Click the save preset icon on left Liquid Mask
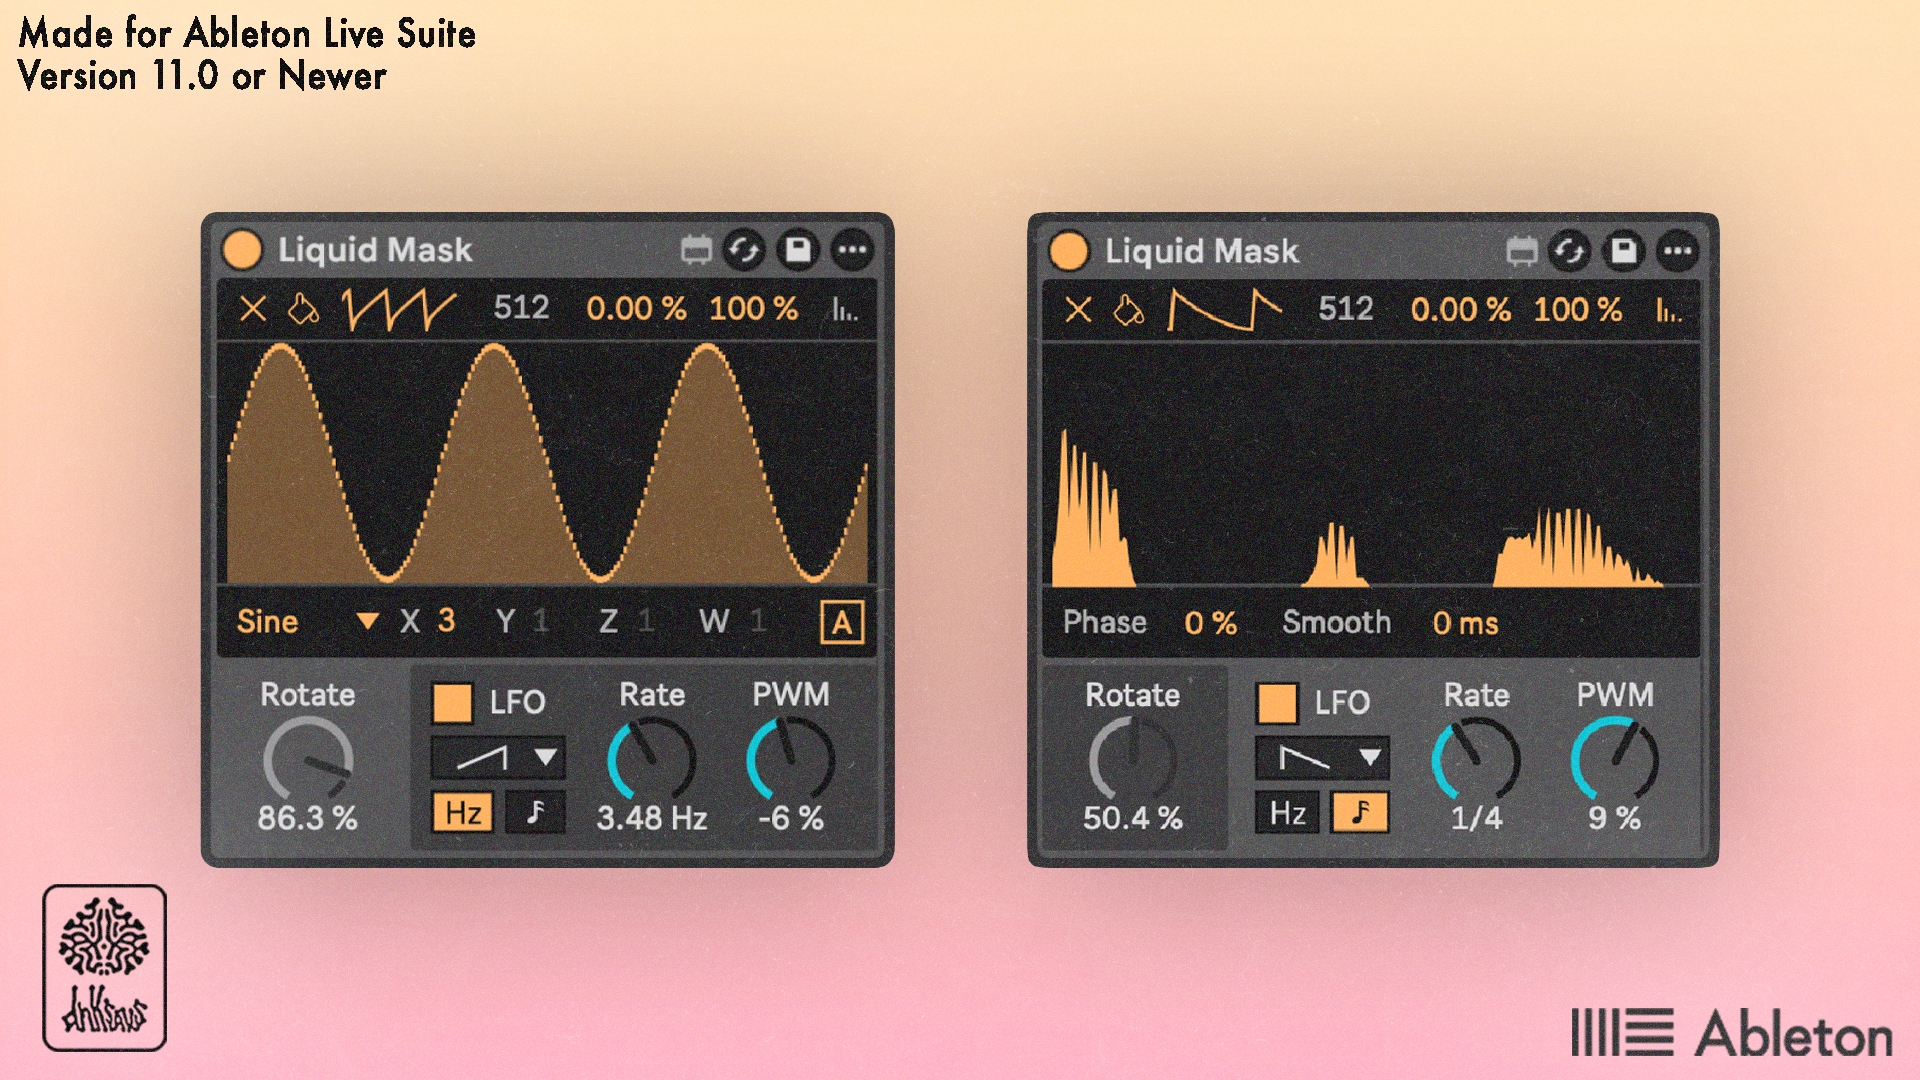Image resolution: width=1920 pixels, height=1080 pixels. click(x=798, y=250)
